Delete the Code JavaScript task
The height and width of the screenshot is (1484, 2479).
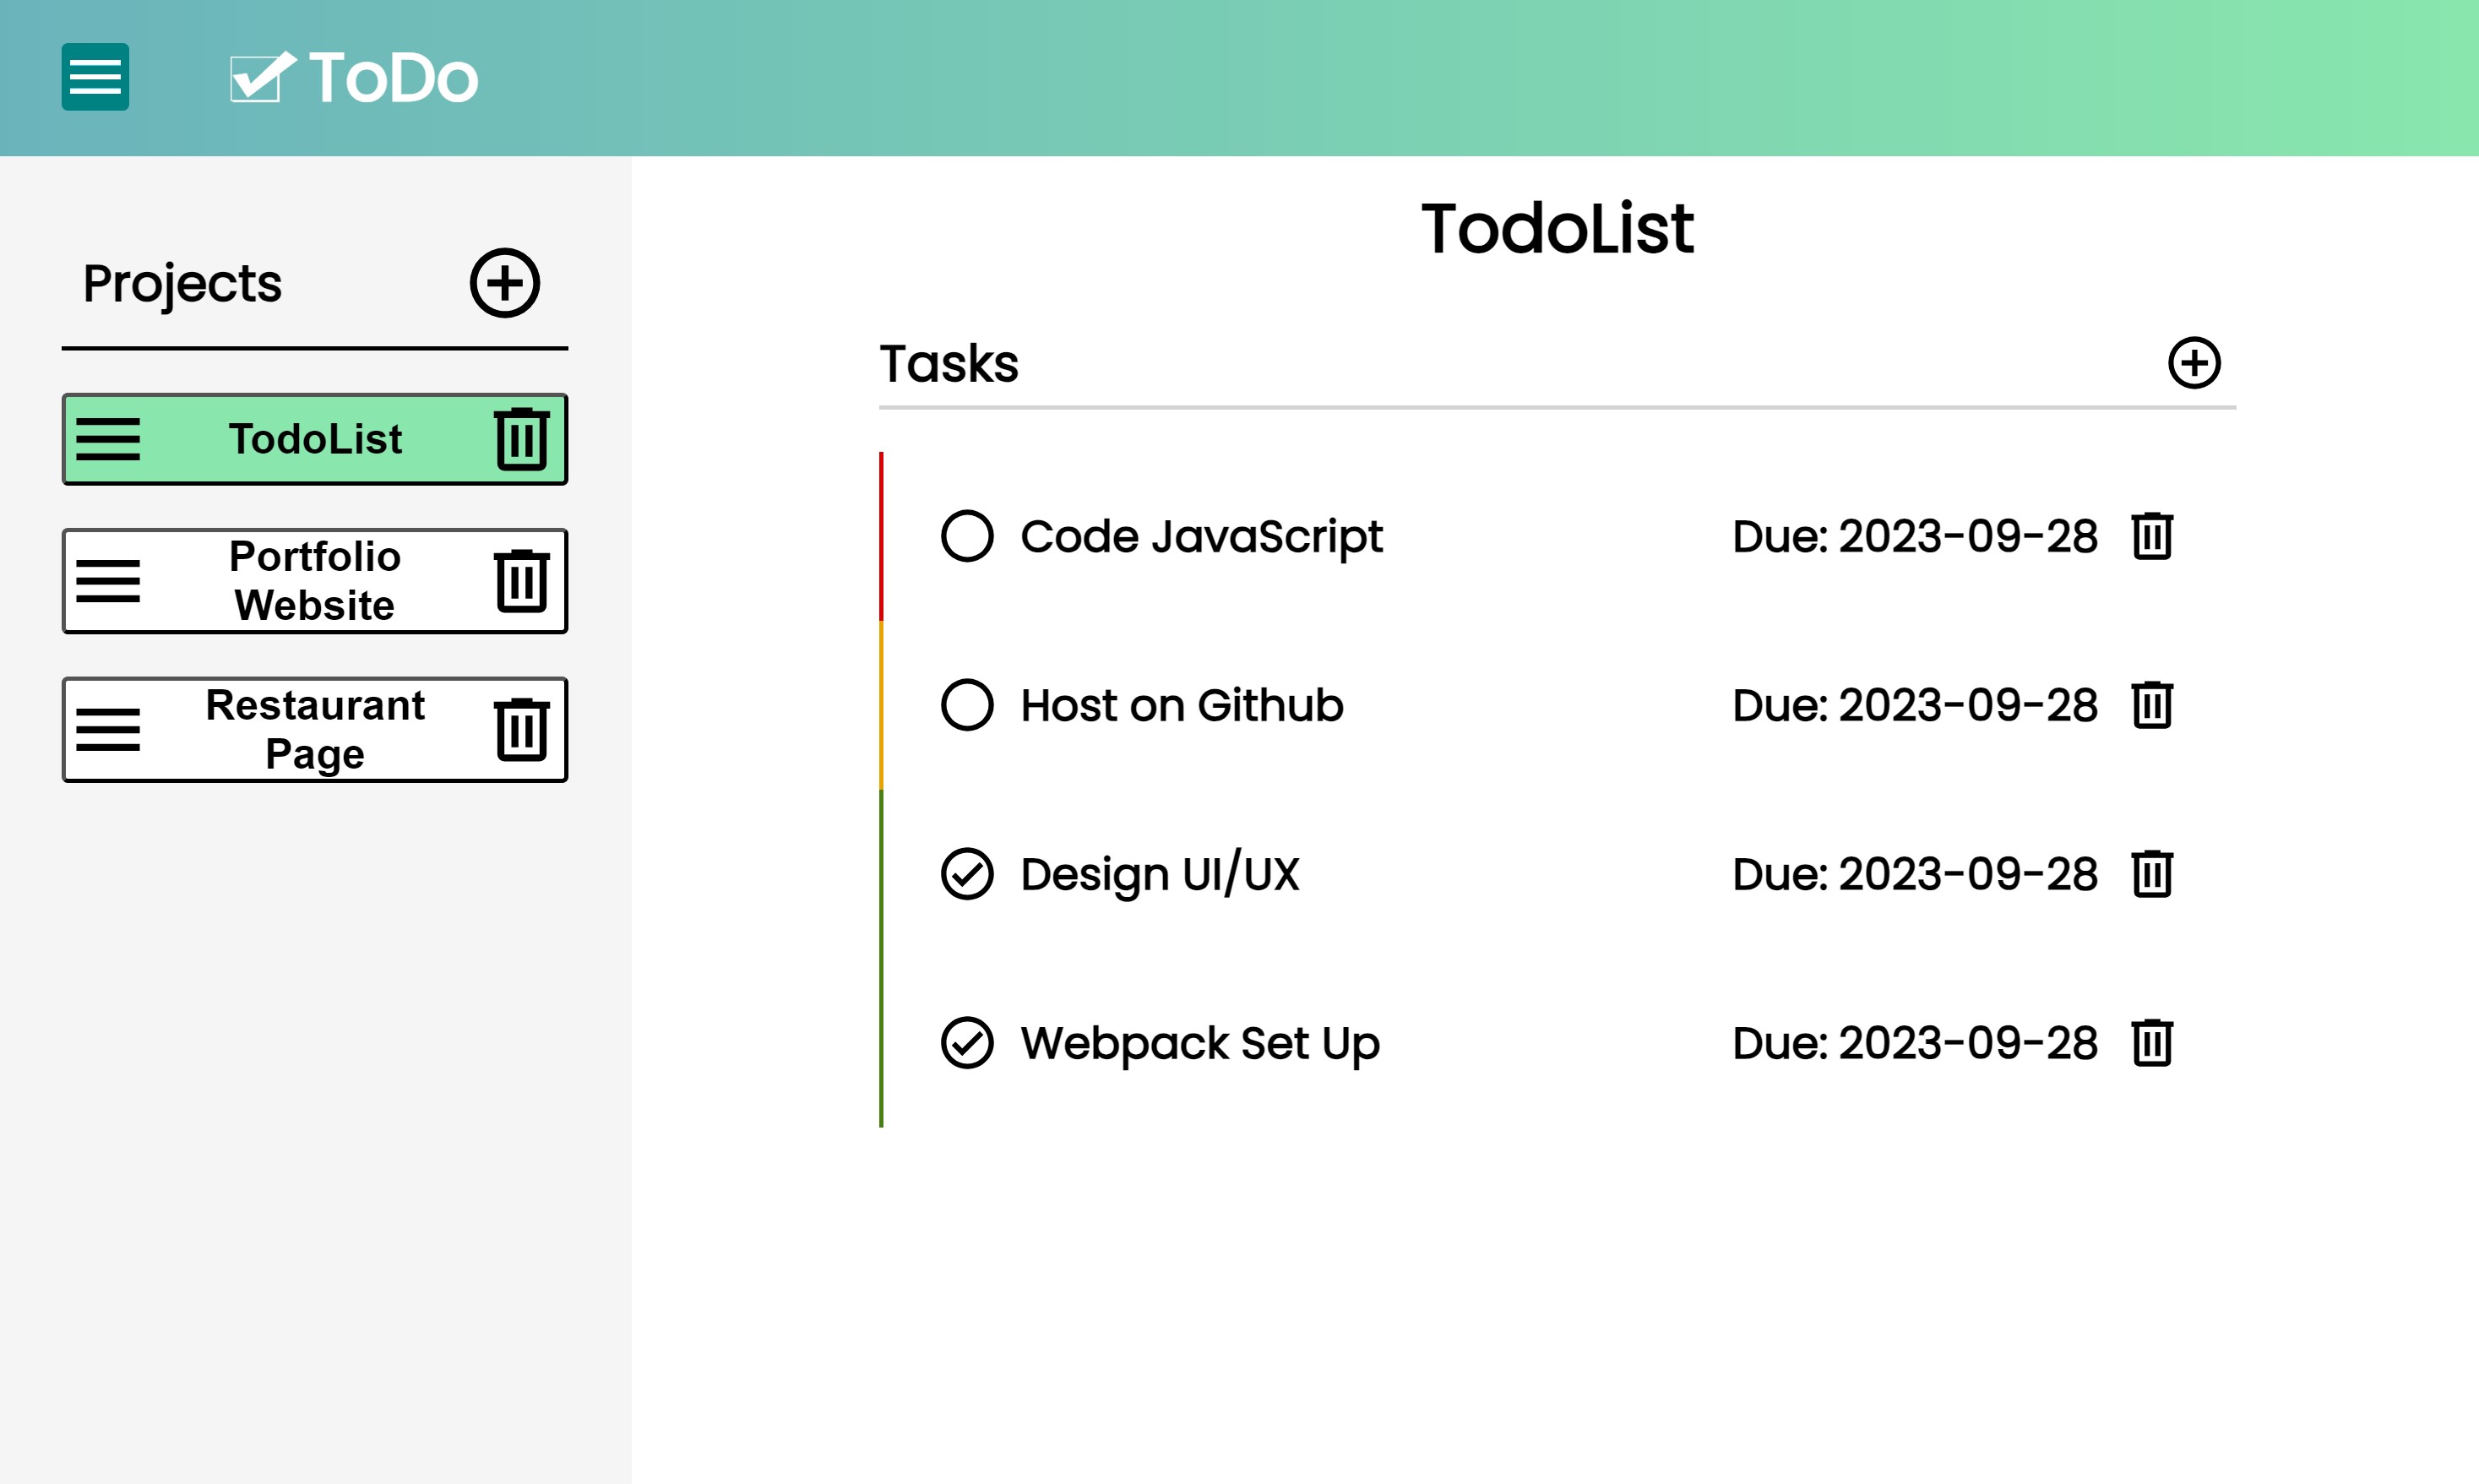(x=2152, y=536)
